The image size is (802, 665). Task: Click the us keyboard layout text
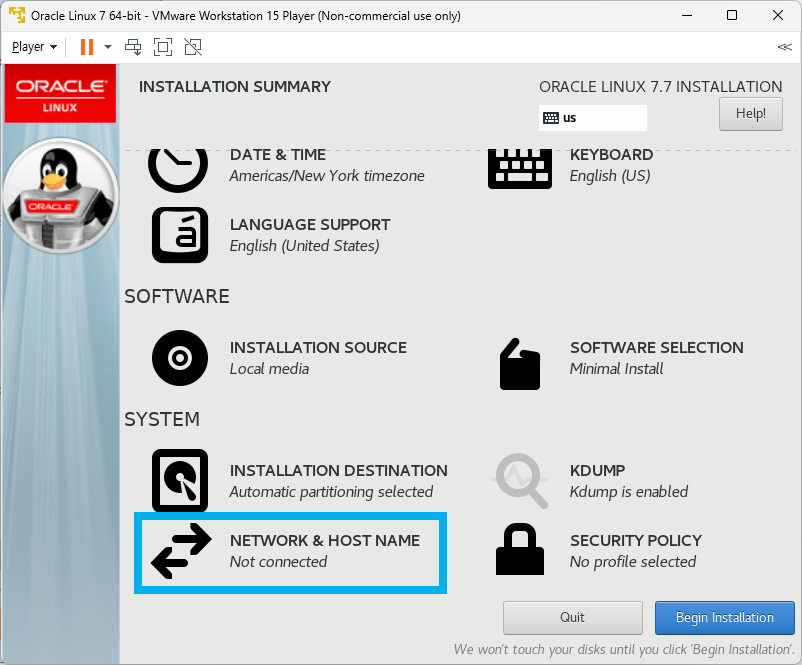(569, 118)
